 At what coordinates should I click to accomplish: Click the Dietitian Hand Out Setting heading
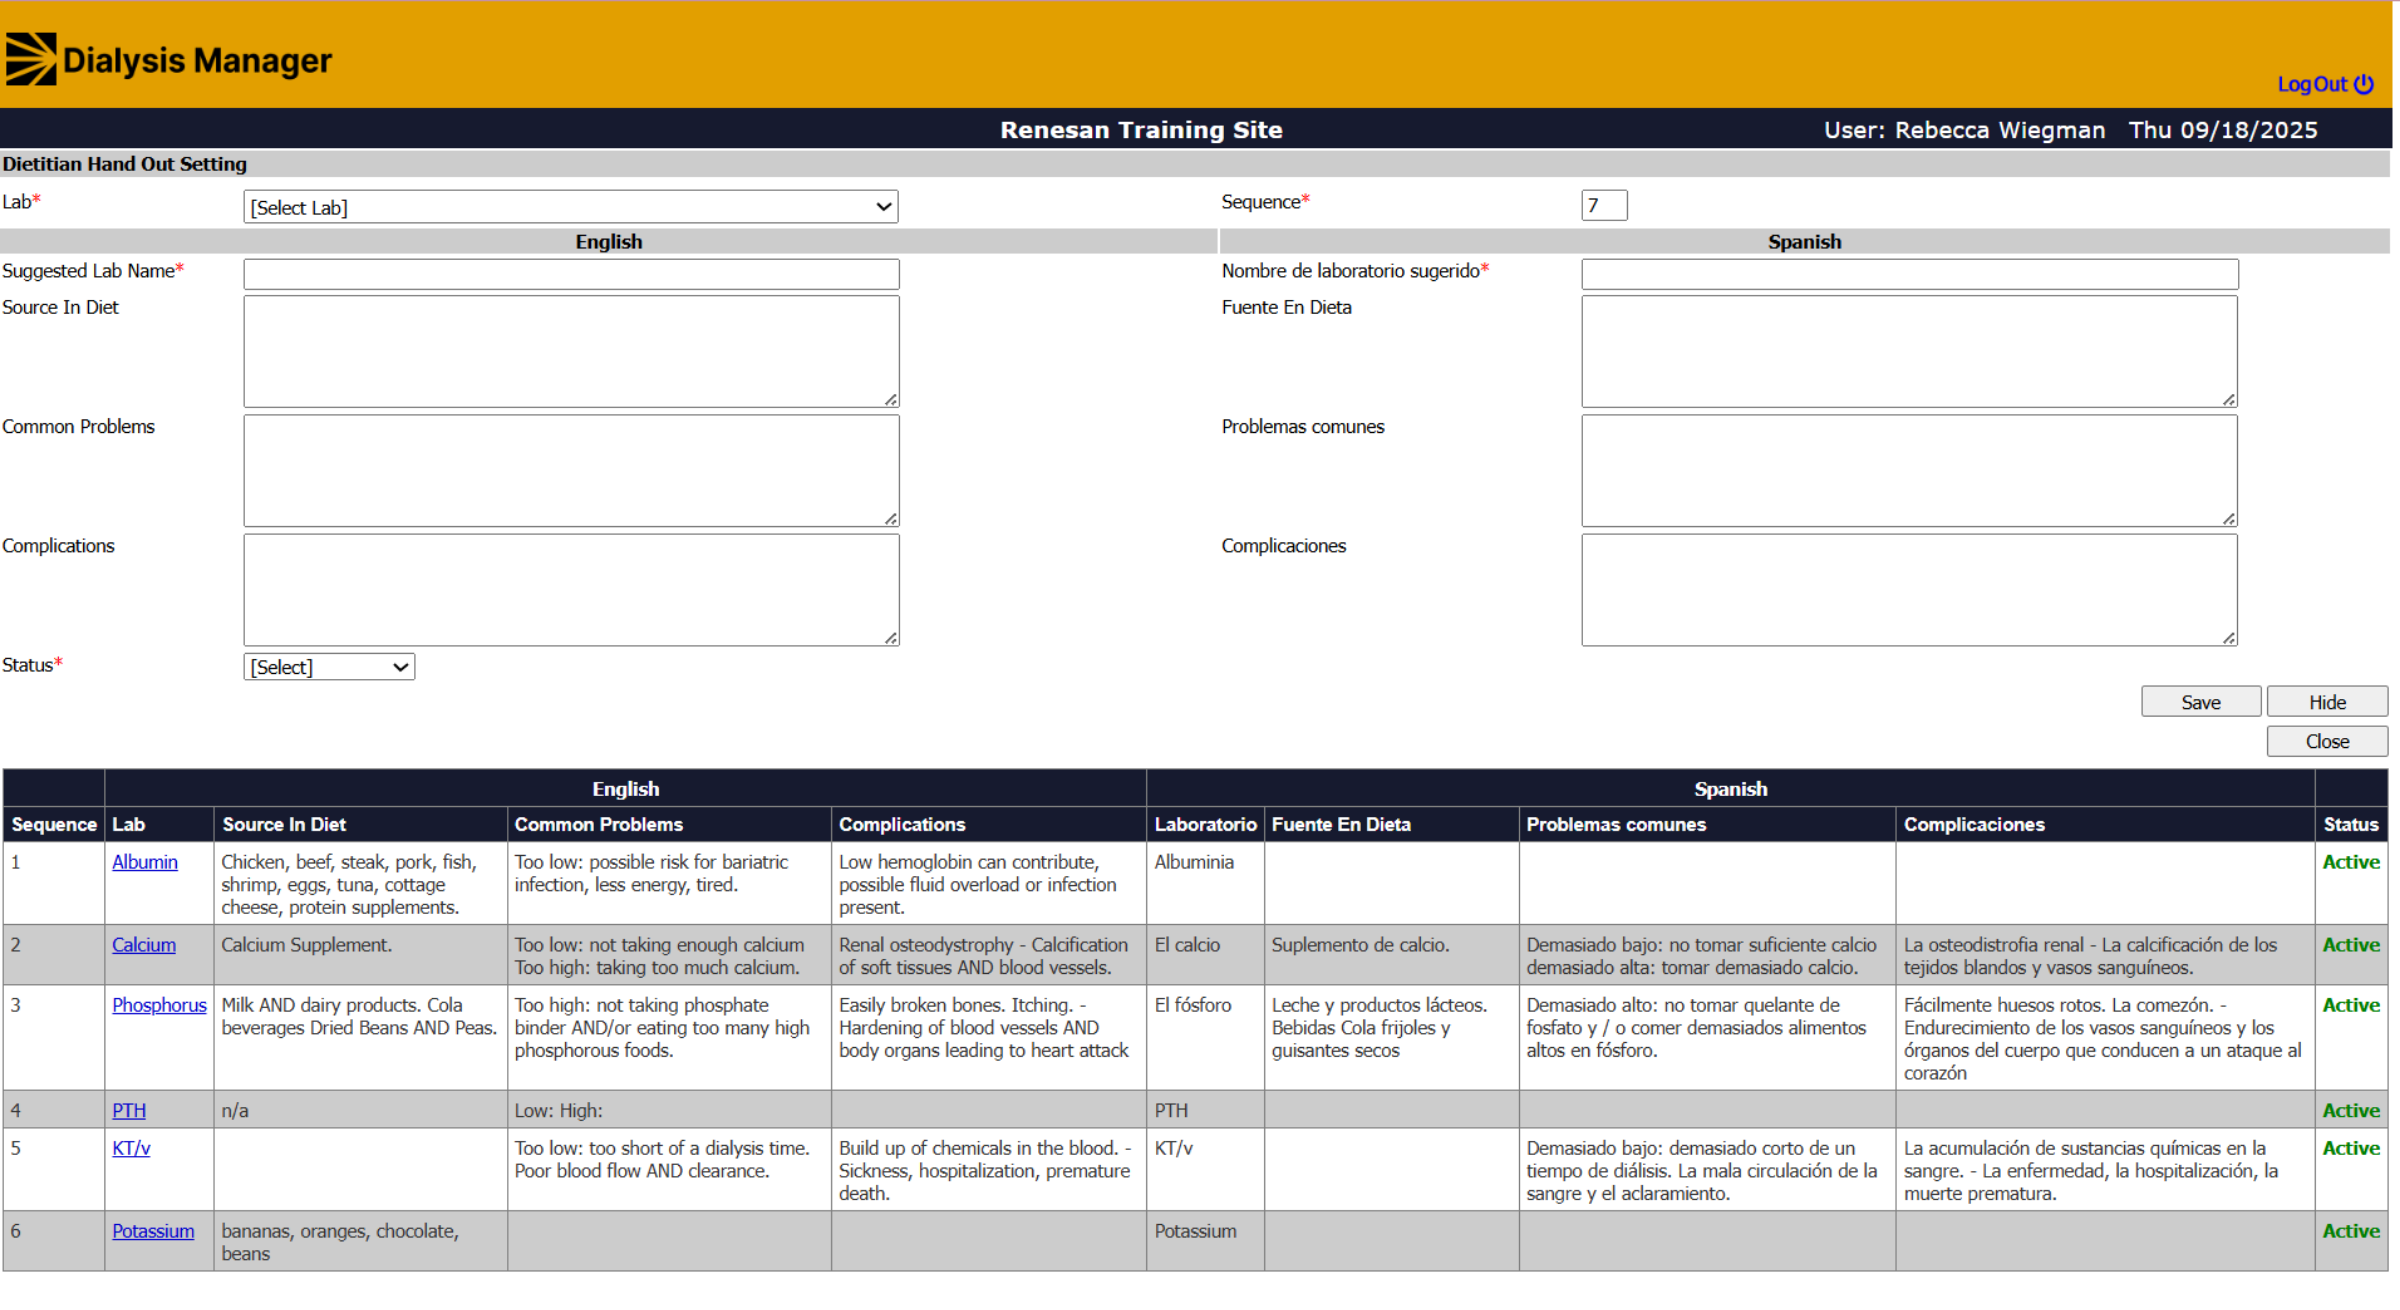coord(125,164)
